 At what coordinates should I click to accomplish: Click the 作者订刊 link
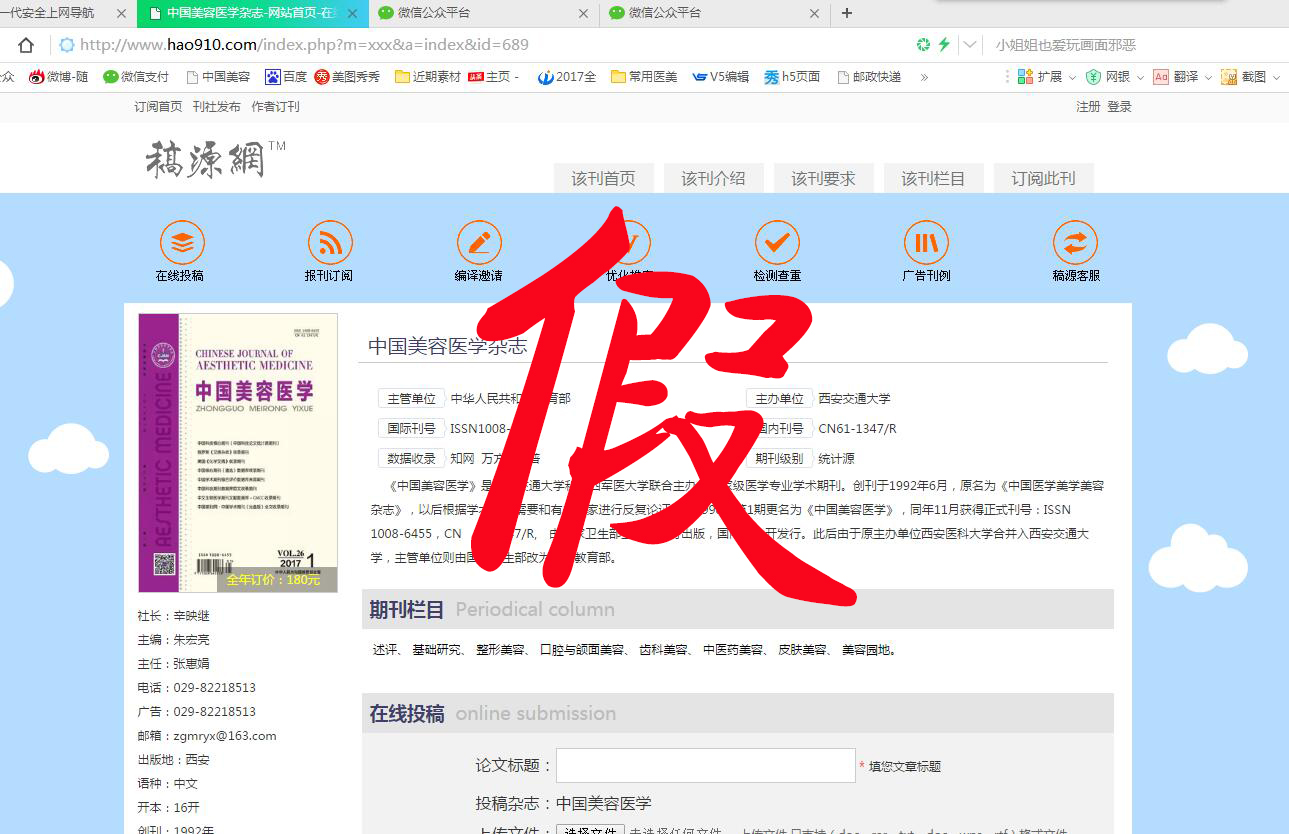[275, 107]
